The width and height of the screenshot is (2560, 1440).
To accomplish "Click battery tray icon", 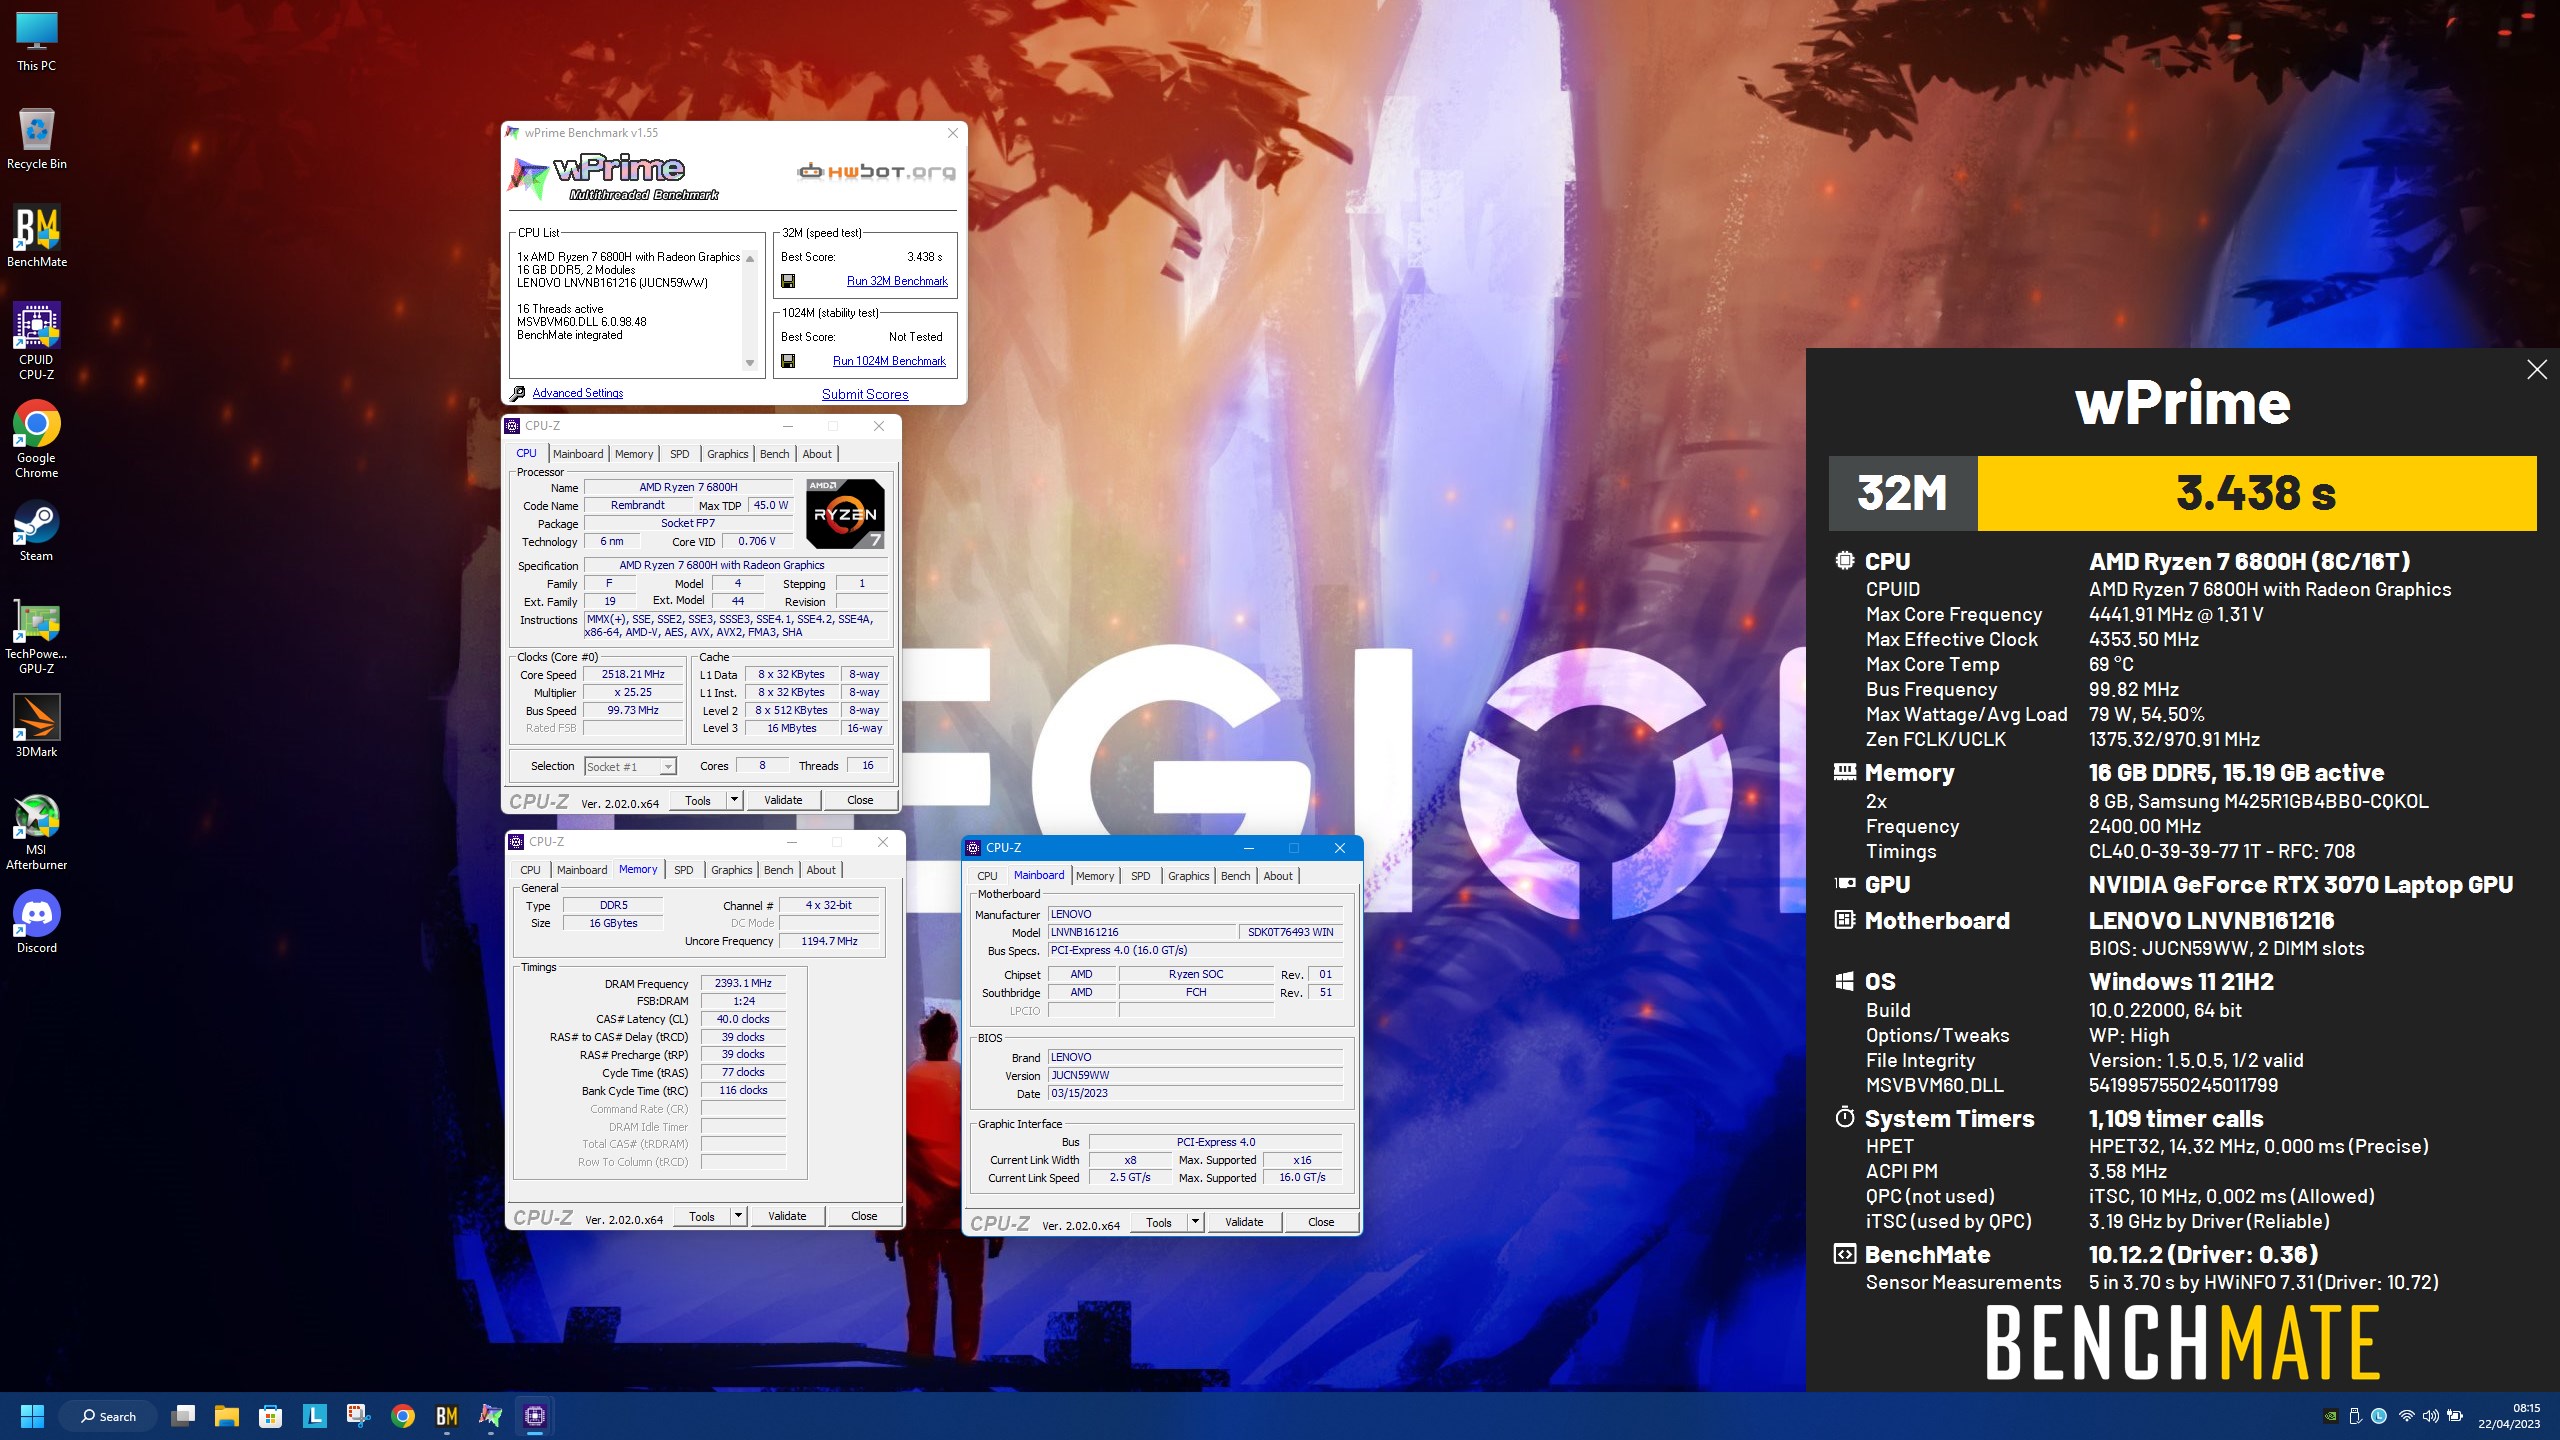I will tap(2455, 1416).
